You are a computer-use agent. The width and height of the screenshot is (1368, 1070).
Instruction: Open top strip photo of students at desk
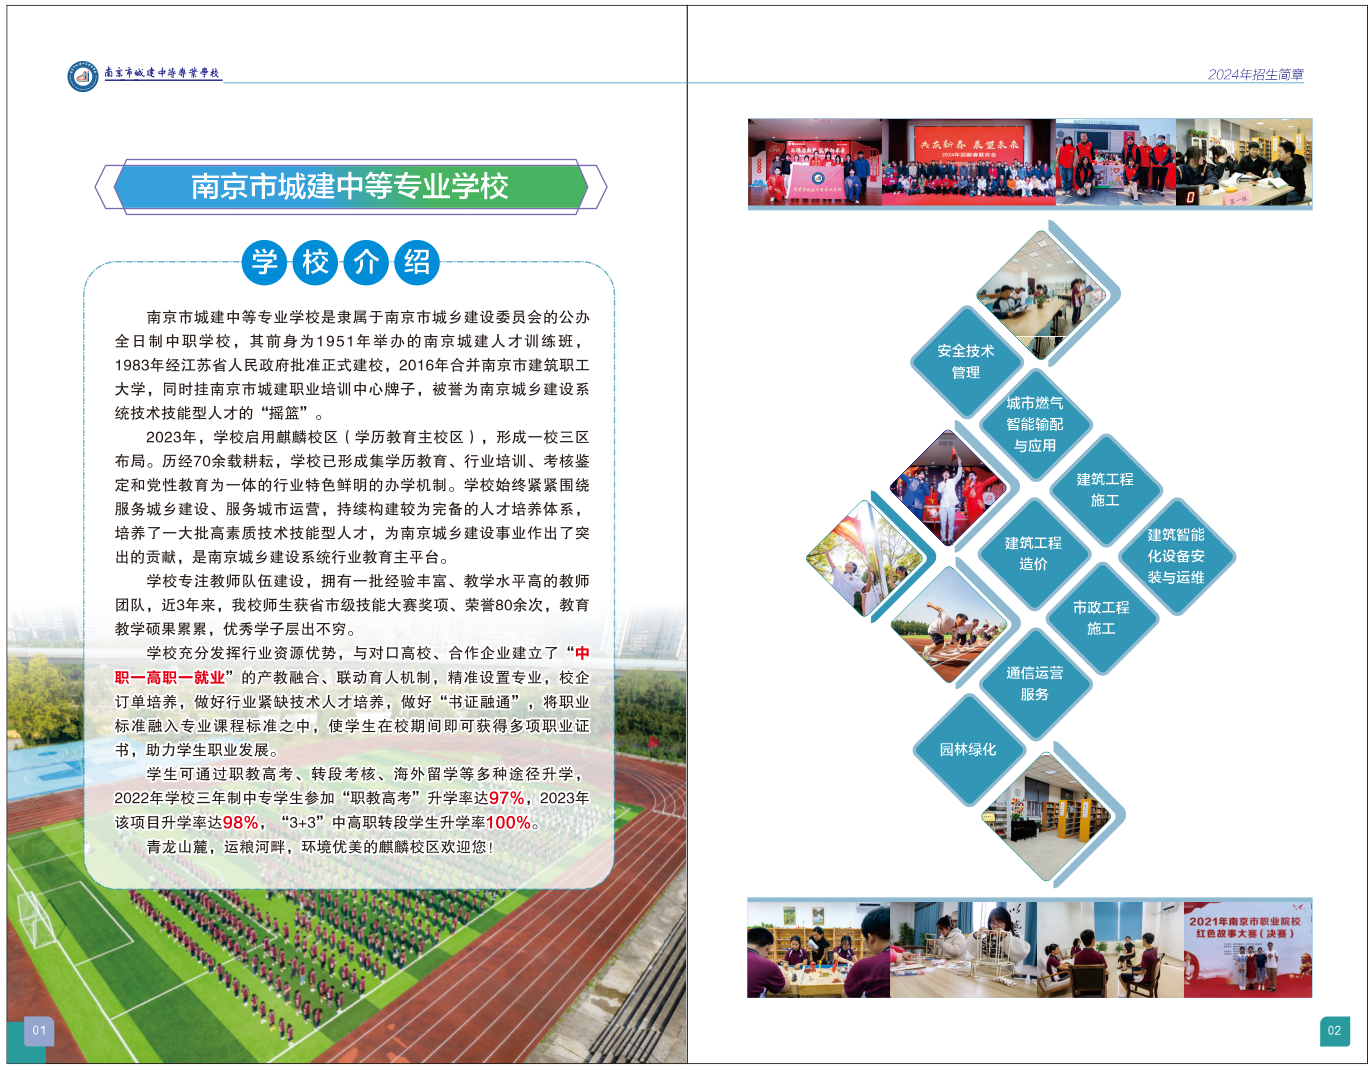(x=1244, y=163)
